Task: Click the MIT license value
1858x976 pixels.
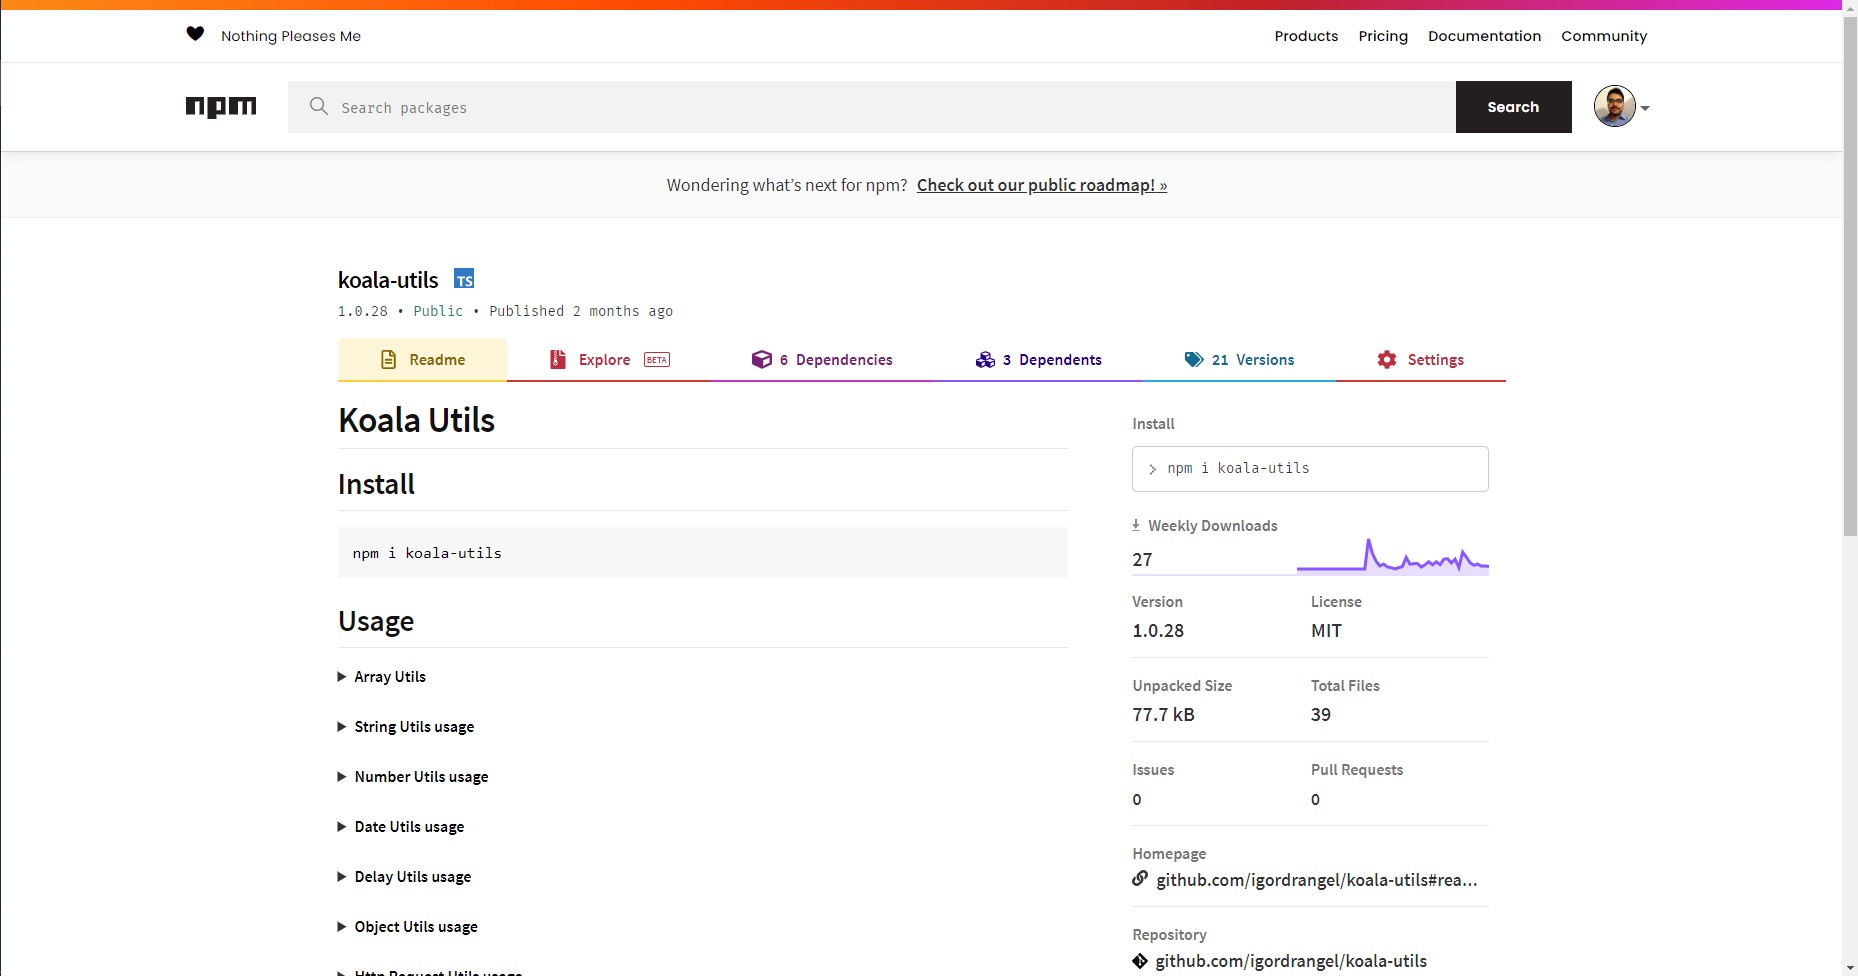Action: [1326, 631]
